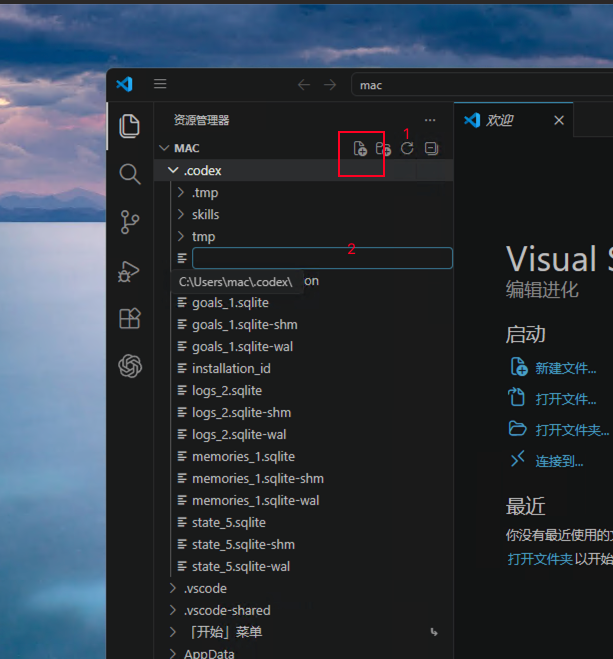Go forward with the right arrow
This screenshot has width=613, height=659.
[330, 85]
